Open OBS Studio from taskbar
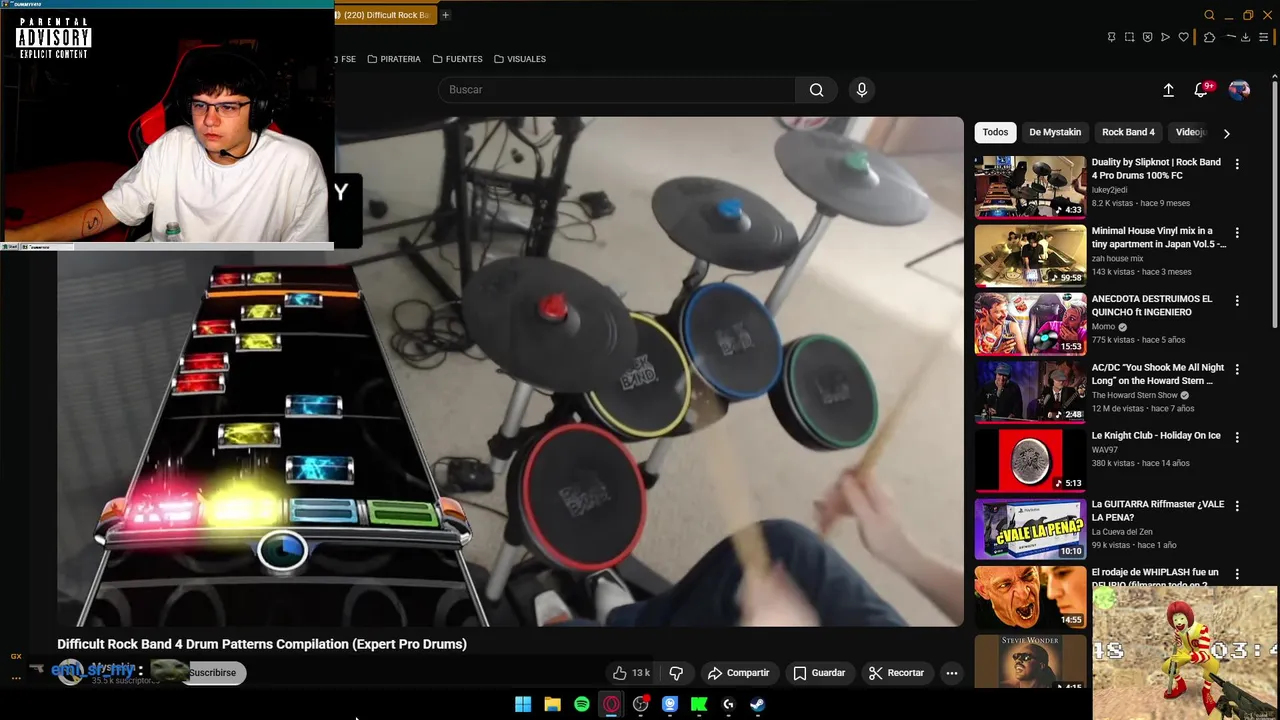The image size is (1280, 720). [641, 704]
